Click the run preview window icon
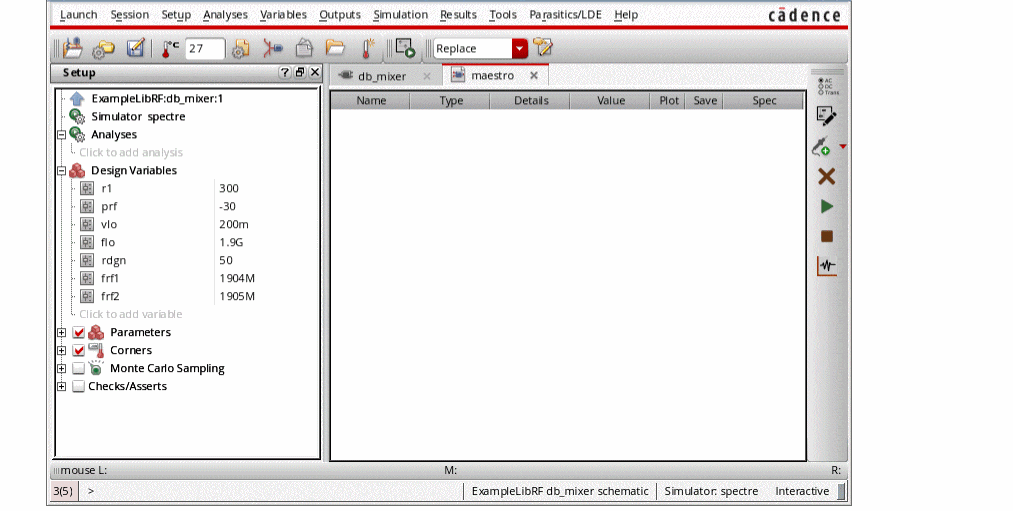 [x=405, y=48]
